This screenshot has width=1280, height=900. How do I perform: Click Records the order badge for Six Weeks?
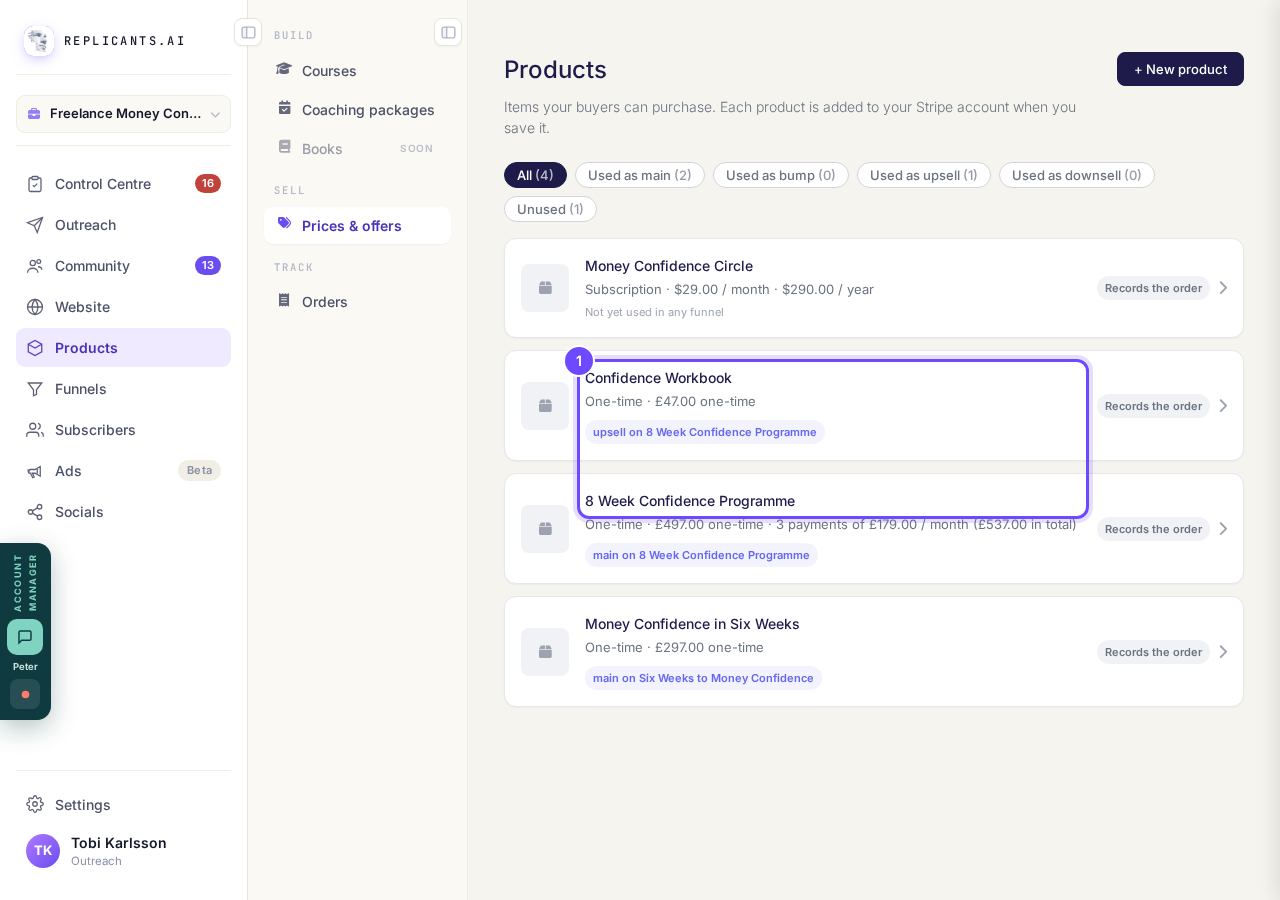pyautogui.click(x=1153, y=652)
